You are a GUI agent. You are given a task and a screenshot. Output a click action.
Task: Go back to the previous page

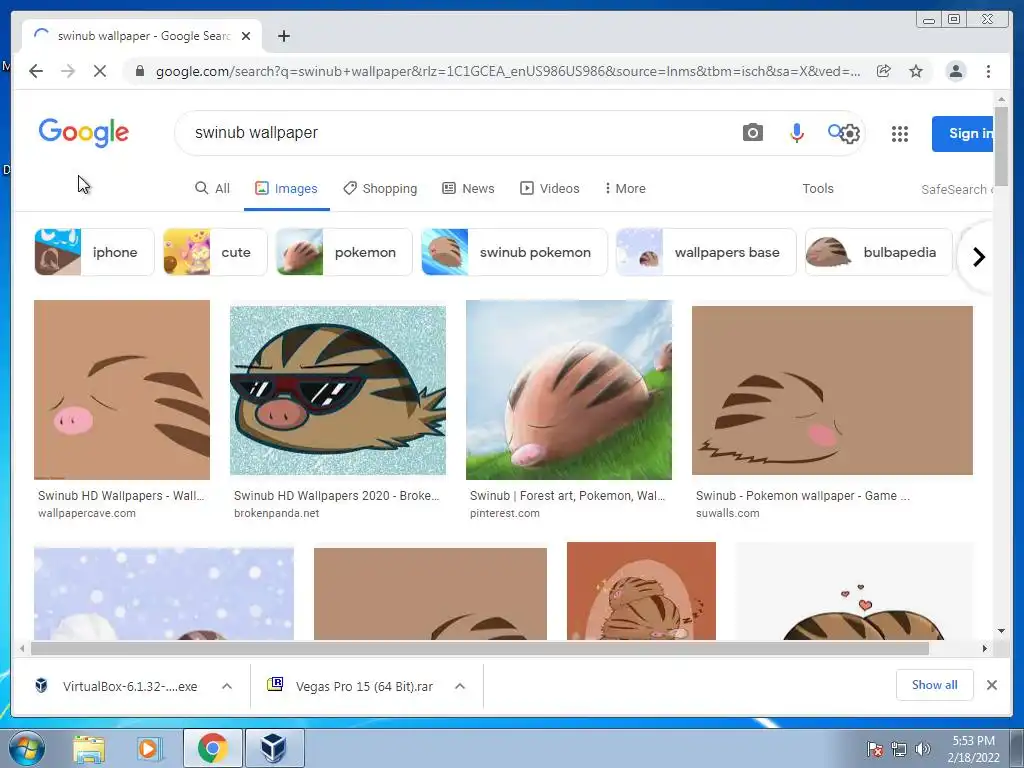[36, 71]
